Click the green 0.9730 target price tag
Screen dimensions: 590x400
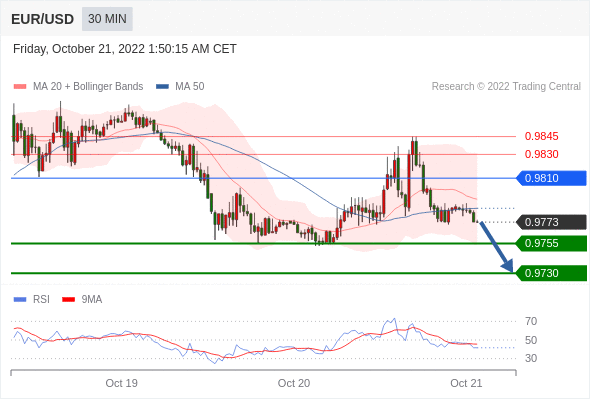[551, 273]
